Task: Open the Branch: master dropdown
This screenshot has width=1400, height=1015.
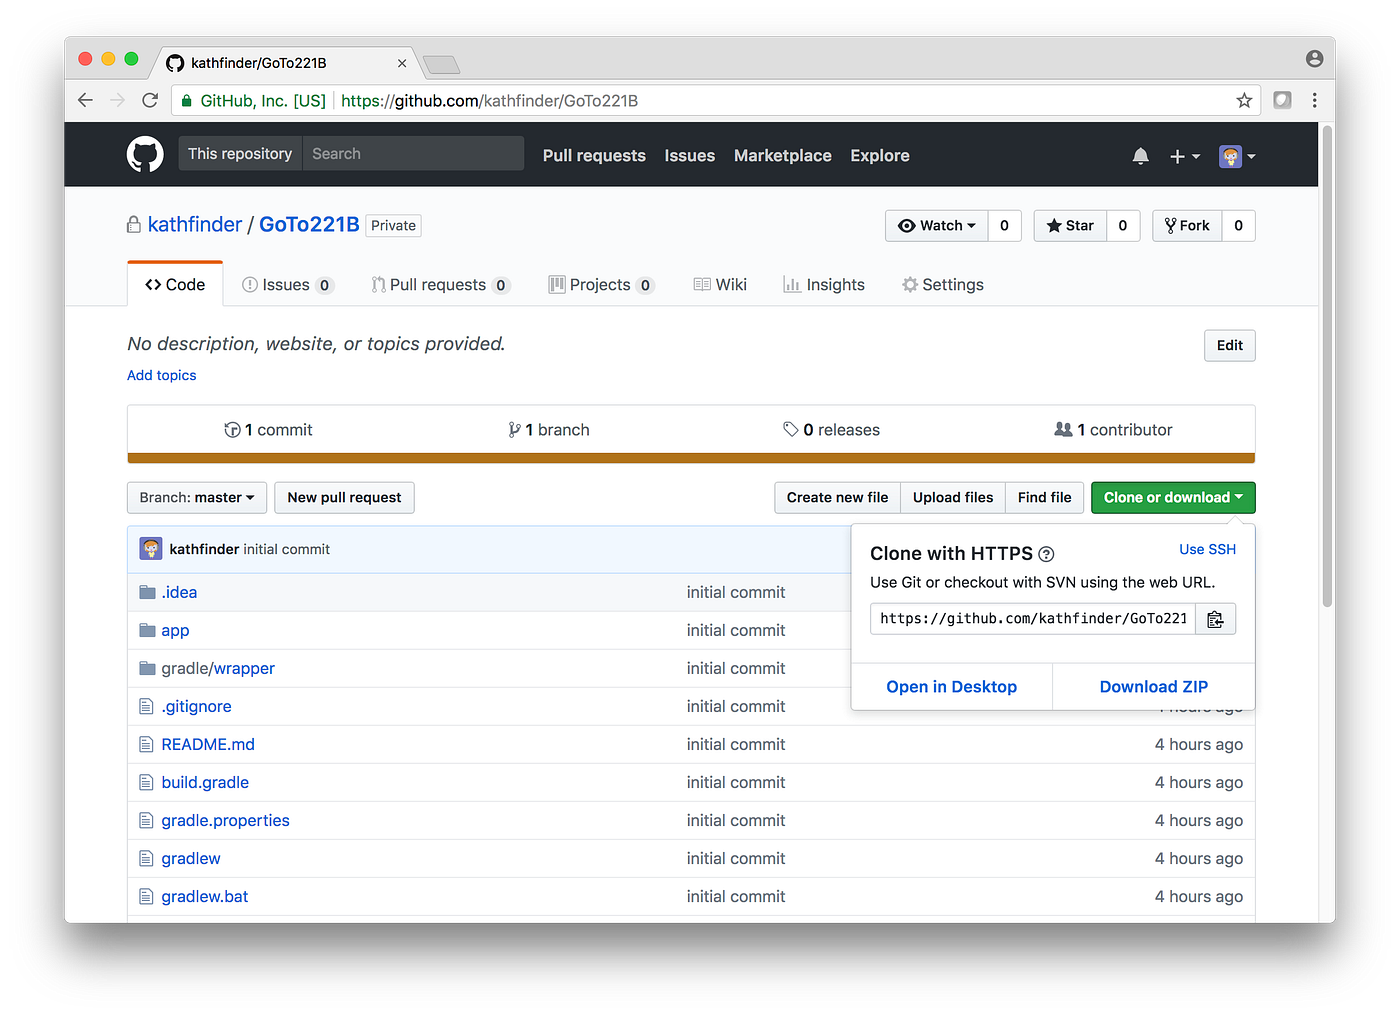Action: pos(196,497)
